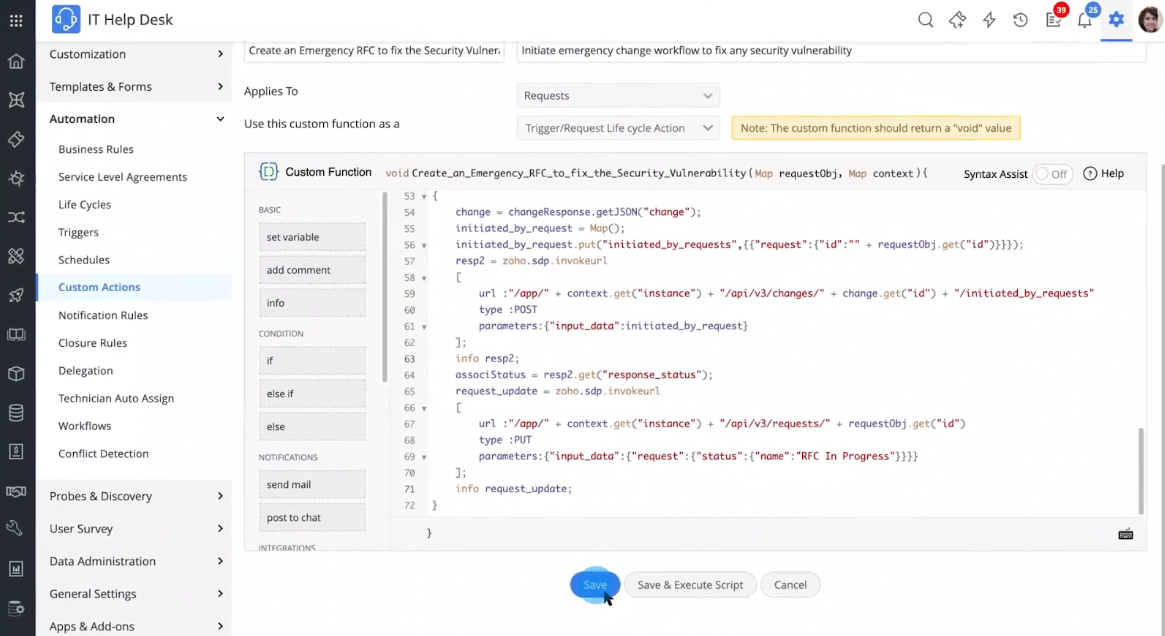This screenshot has height=636, width=1165.
Task: Open Trigger/Request Life cycle Action dropdown
Action: click(x=618, y=128)
